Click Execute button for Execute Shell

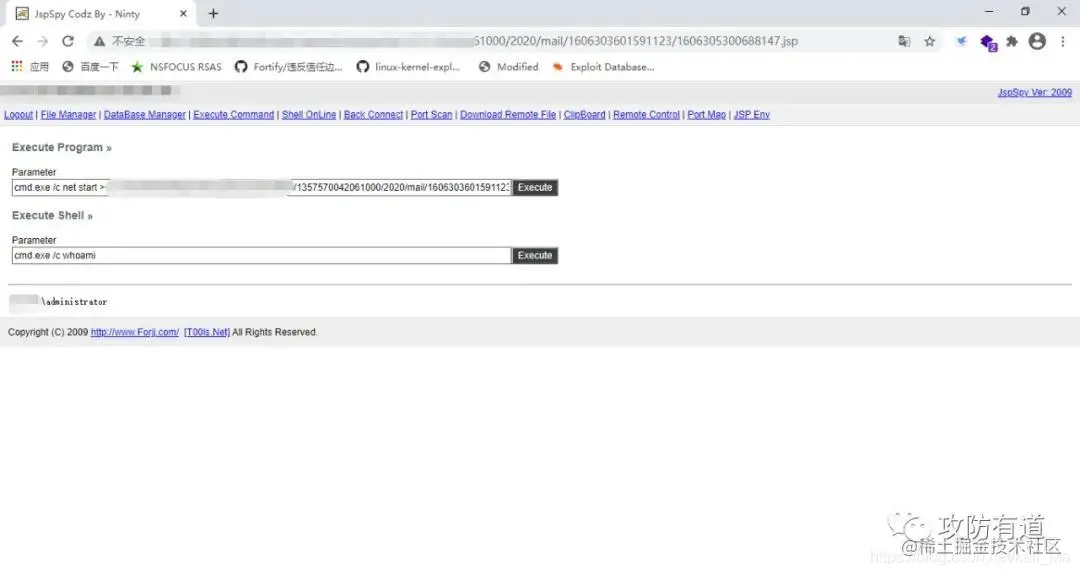534,255
